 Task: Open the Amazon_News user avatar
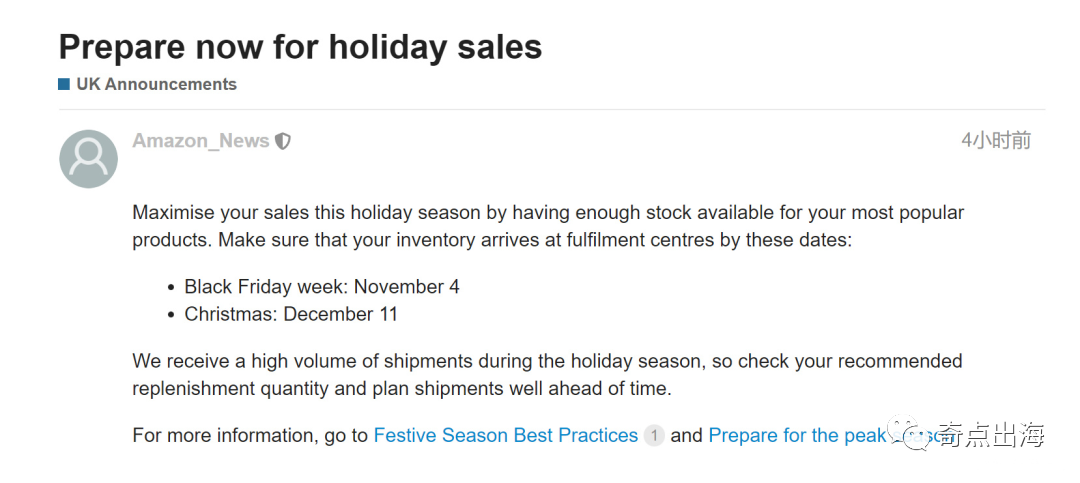point(88,159)
